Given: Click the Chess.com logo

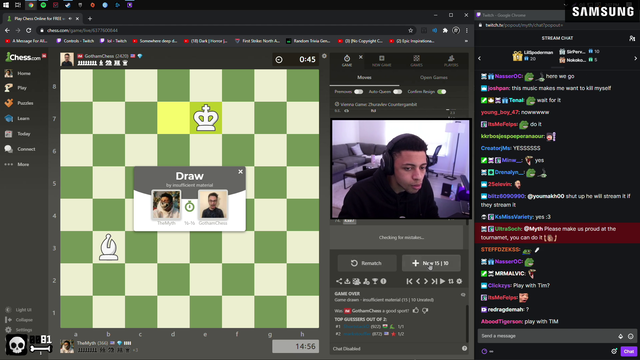Looking at the screenshot, I should [x=24, y=57].
